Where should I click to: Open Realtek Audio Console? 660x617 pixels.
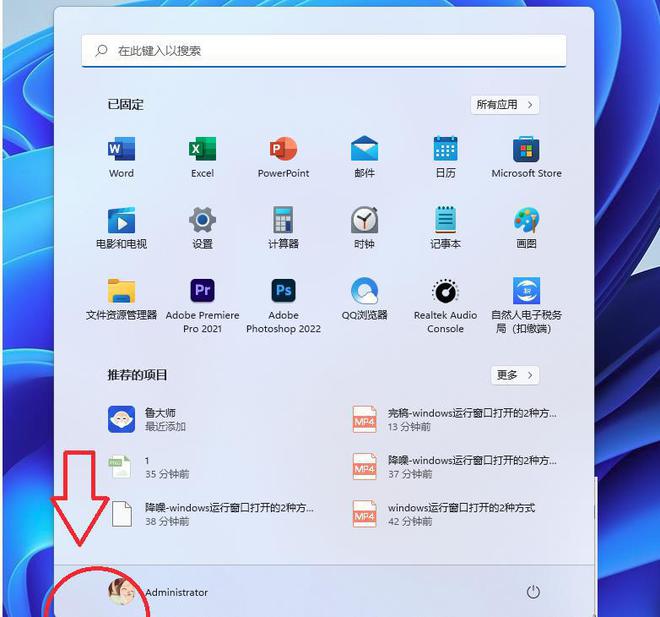445,306
